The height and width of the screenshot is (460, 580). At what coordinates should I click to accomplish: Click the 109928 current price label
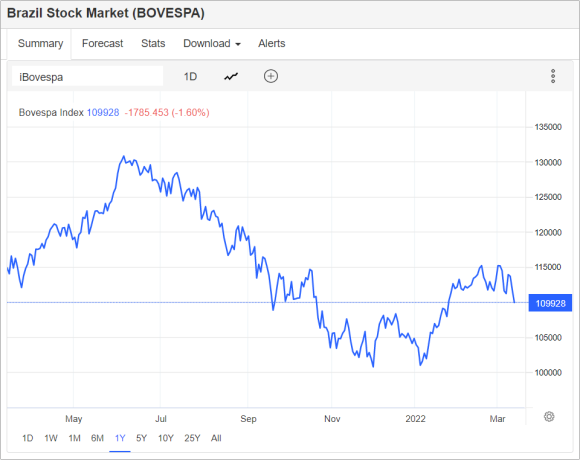(x=550, y=303)
